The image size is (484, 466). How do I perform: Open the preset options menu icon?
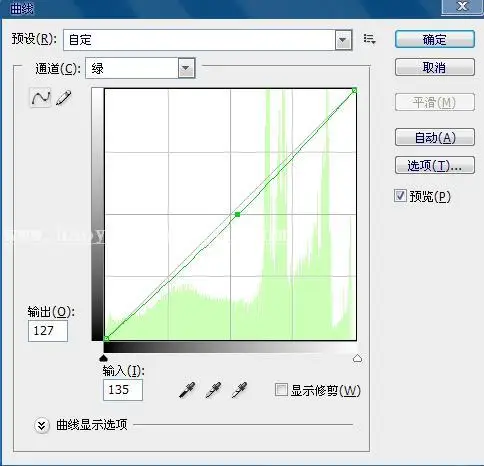[369, 39]
